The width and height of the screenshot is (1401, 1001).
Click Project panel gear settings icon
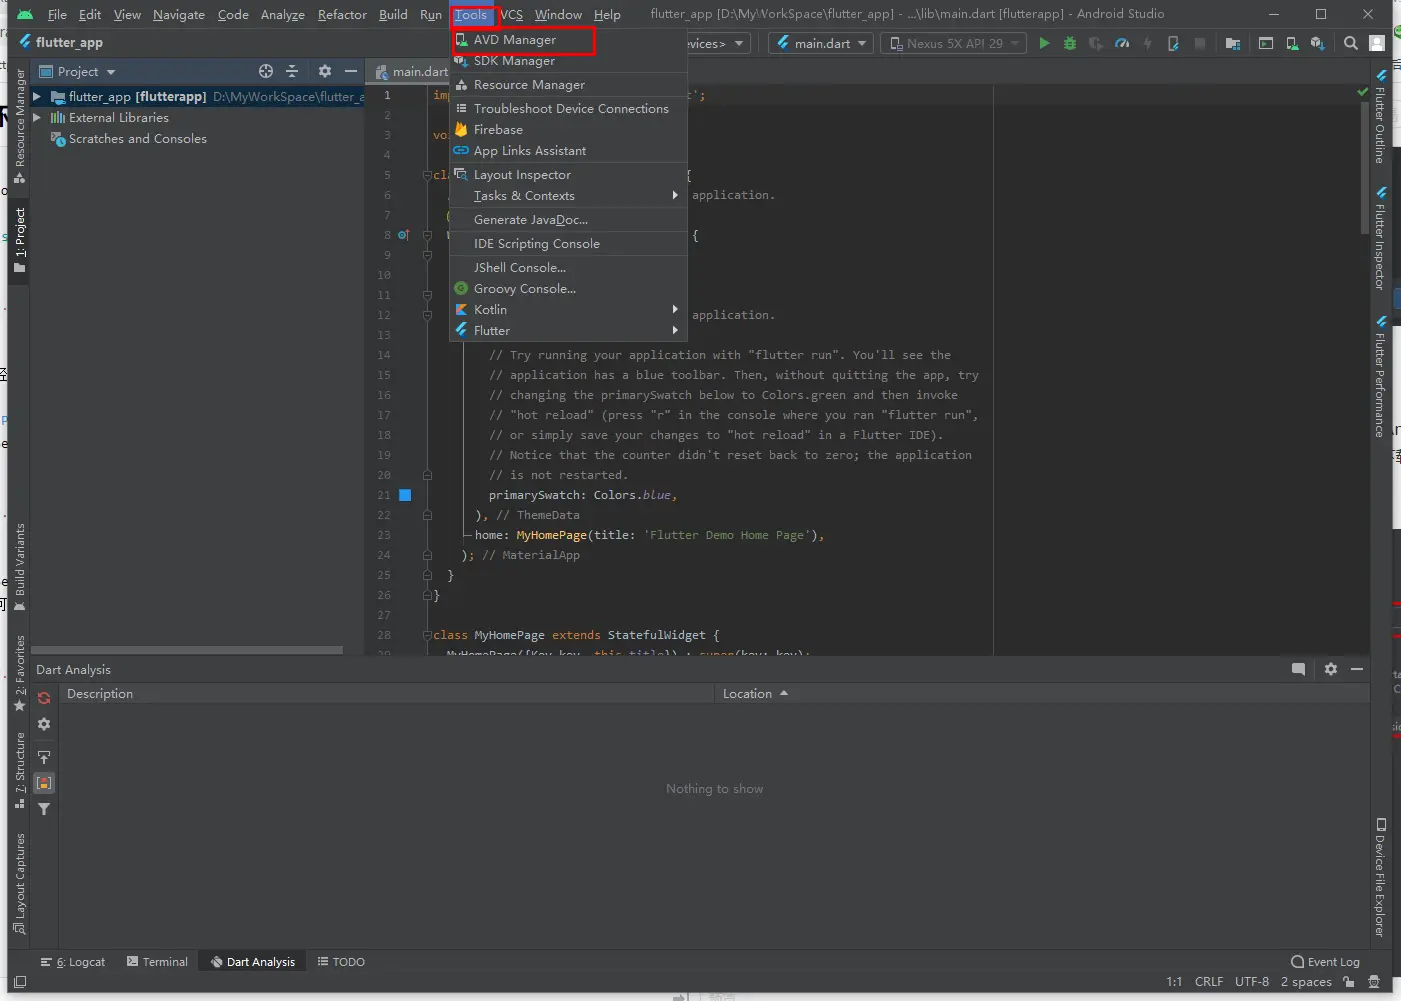[x=324, y=71]
